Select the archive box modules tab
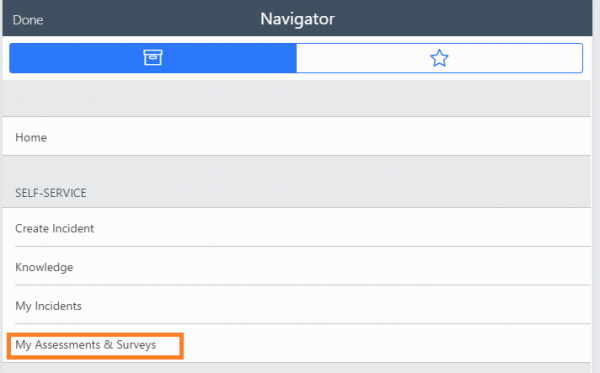The height and width of the screenshot is (373, 600). coord(153,58)
